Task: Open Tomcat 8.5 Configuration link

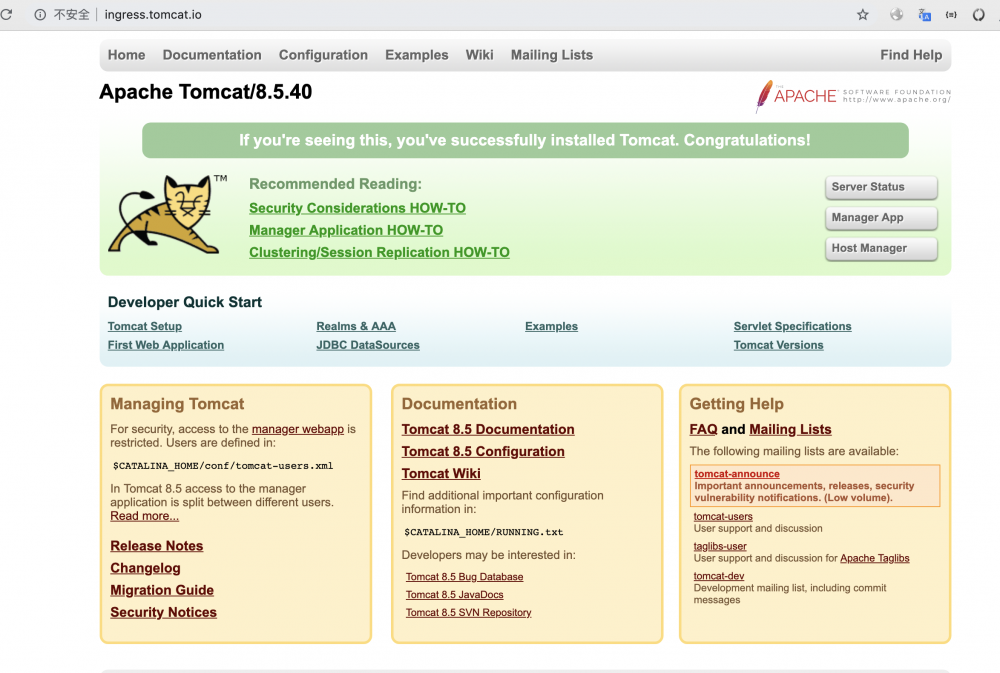Action: pos(483,452)
